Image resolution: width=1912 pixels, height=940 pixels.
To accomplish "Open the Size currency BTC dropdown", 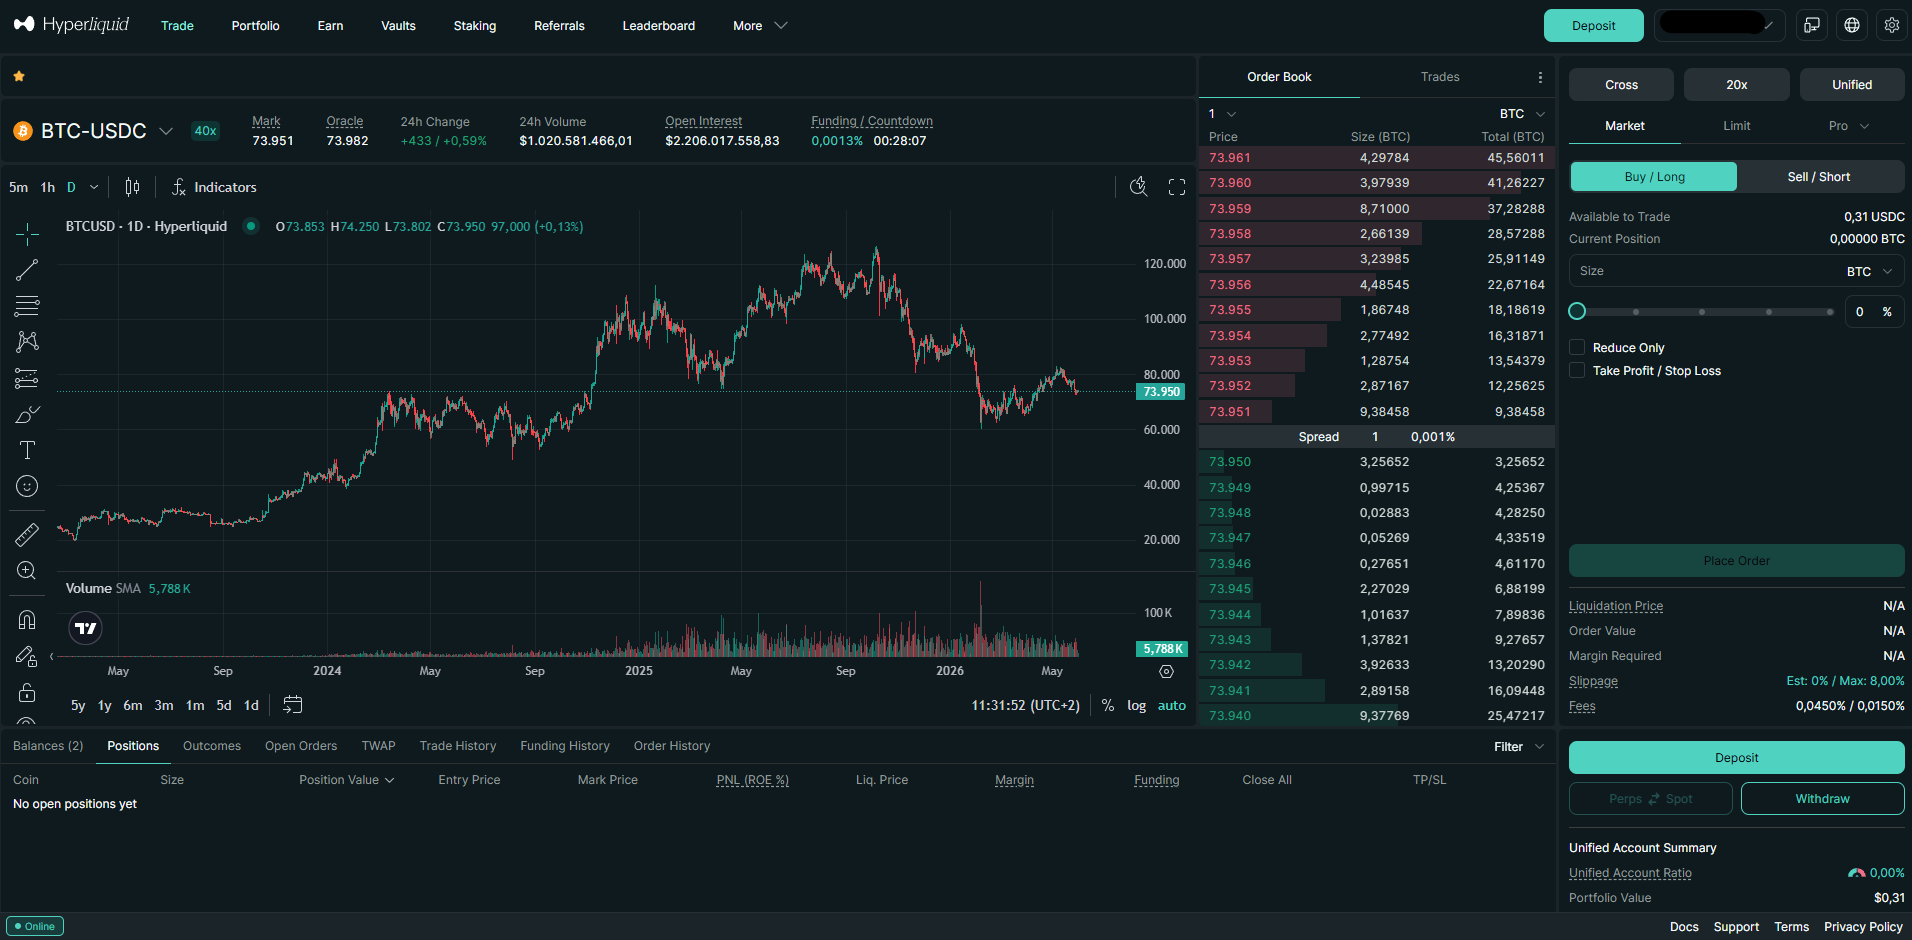I will pyautogui.click(x=1869, y=271).
